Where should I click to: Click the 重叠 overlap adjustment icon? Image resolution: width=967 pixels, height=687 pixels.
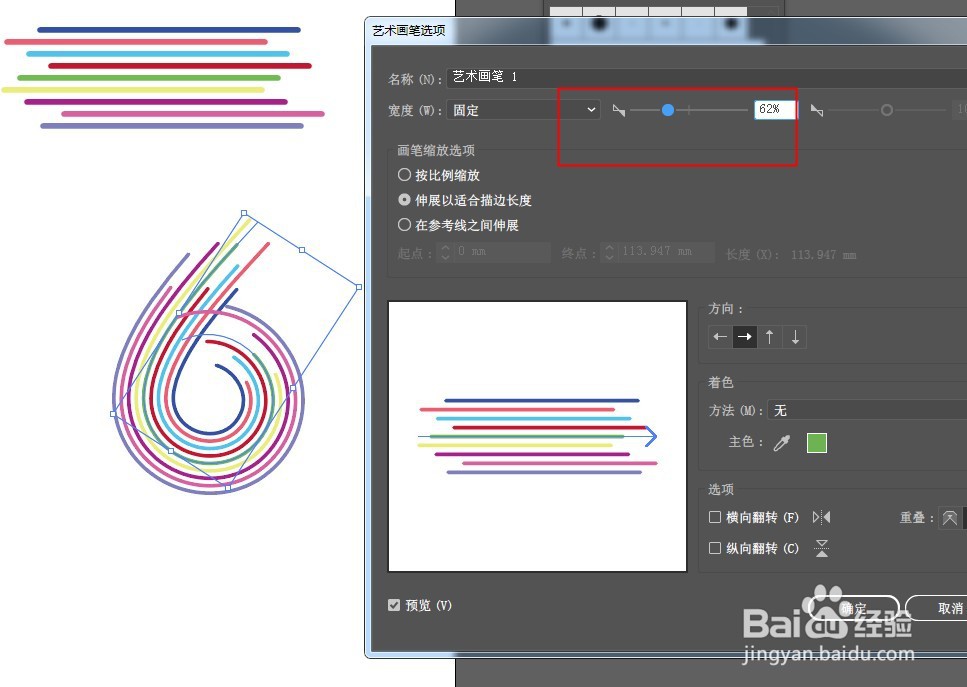948,518
